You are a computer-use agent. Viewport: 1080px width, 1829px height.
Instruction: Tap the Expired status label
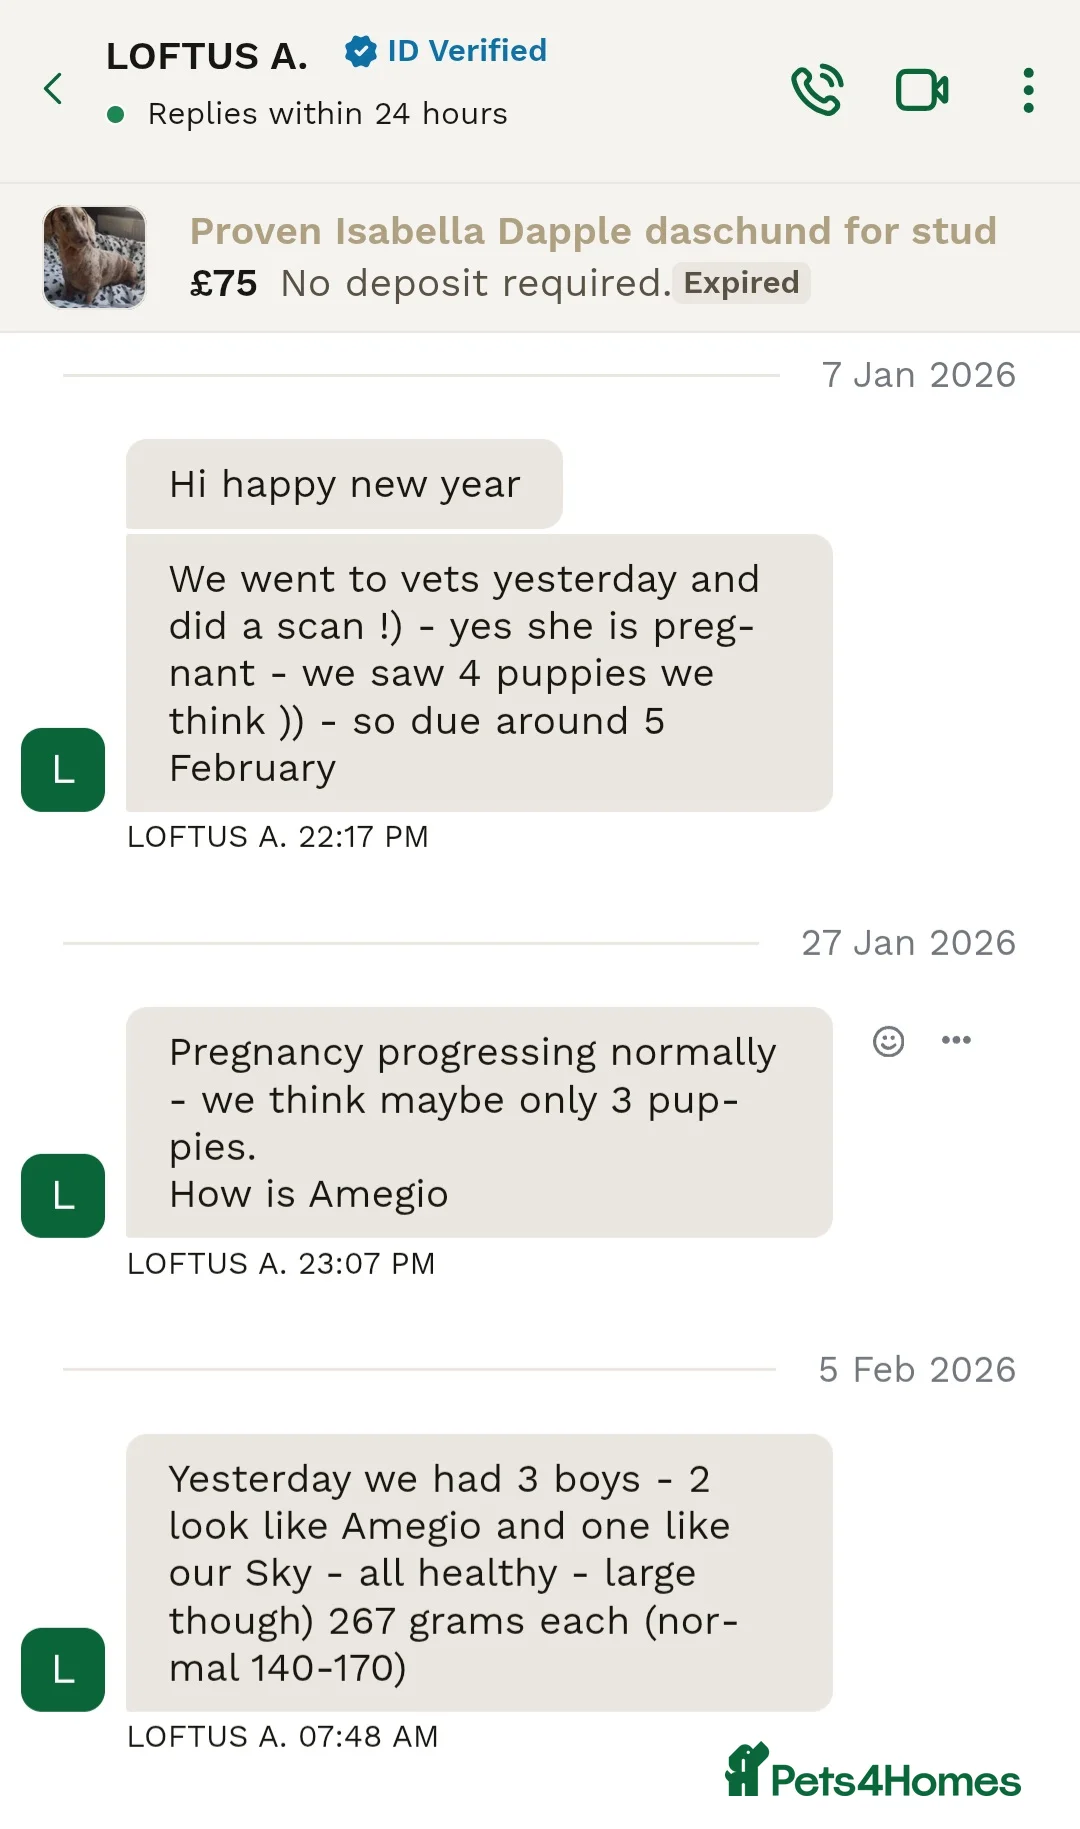point(741,283)
